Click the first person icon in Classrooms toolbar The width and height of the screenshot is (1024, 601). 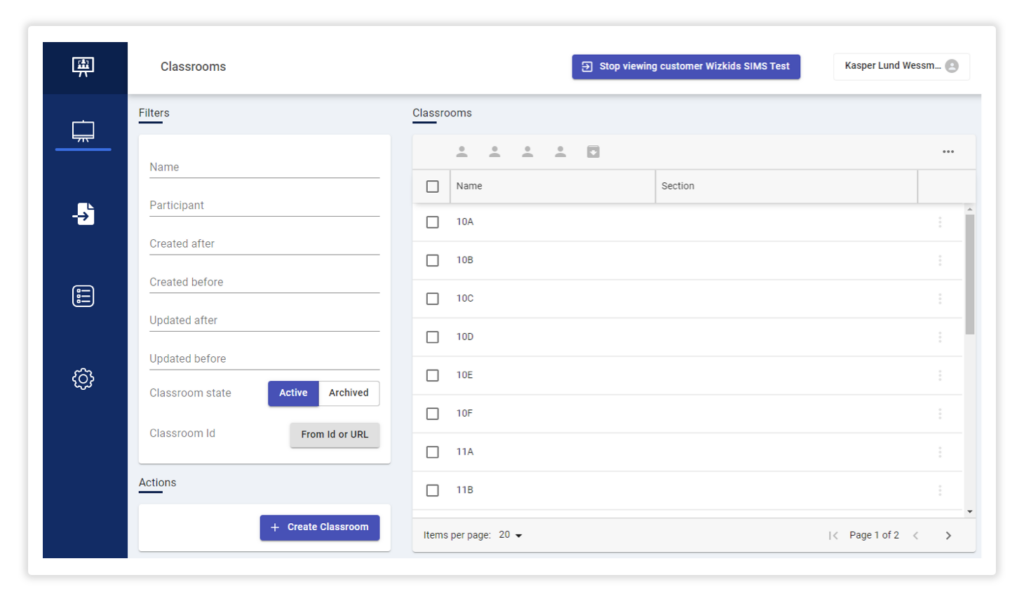(x=462, y=152)
